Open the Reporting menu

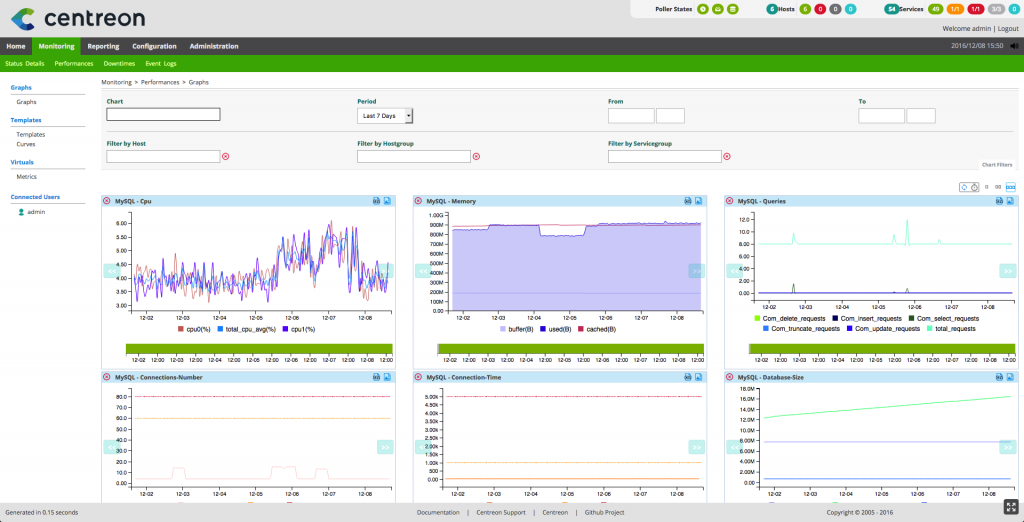pyautogui.click(x=103, y=46)
